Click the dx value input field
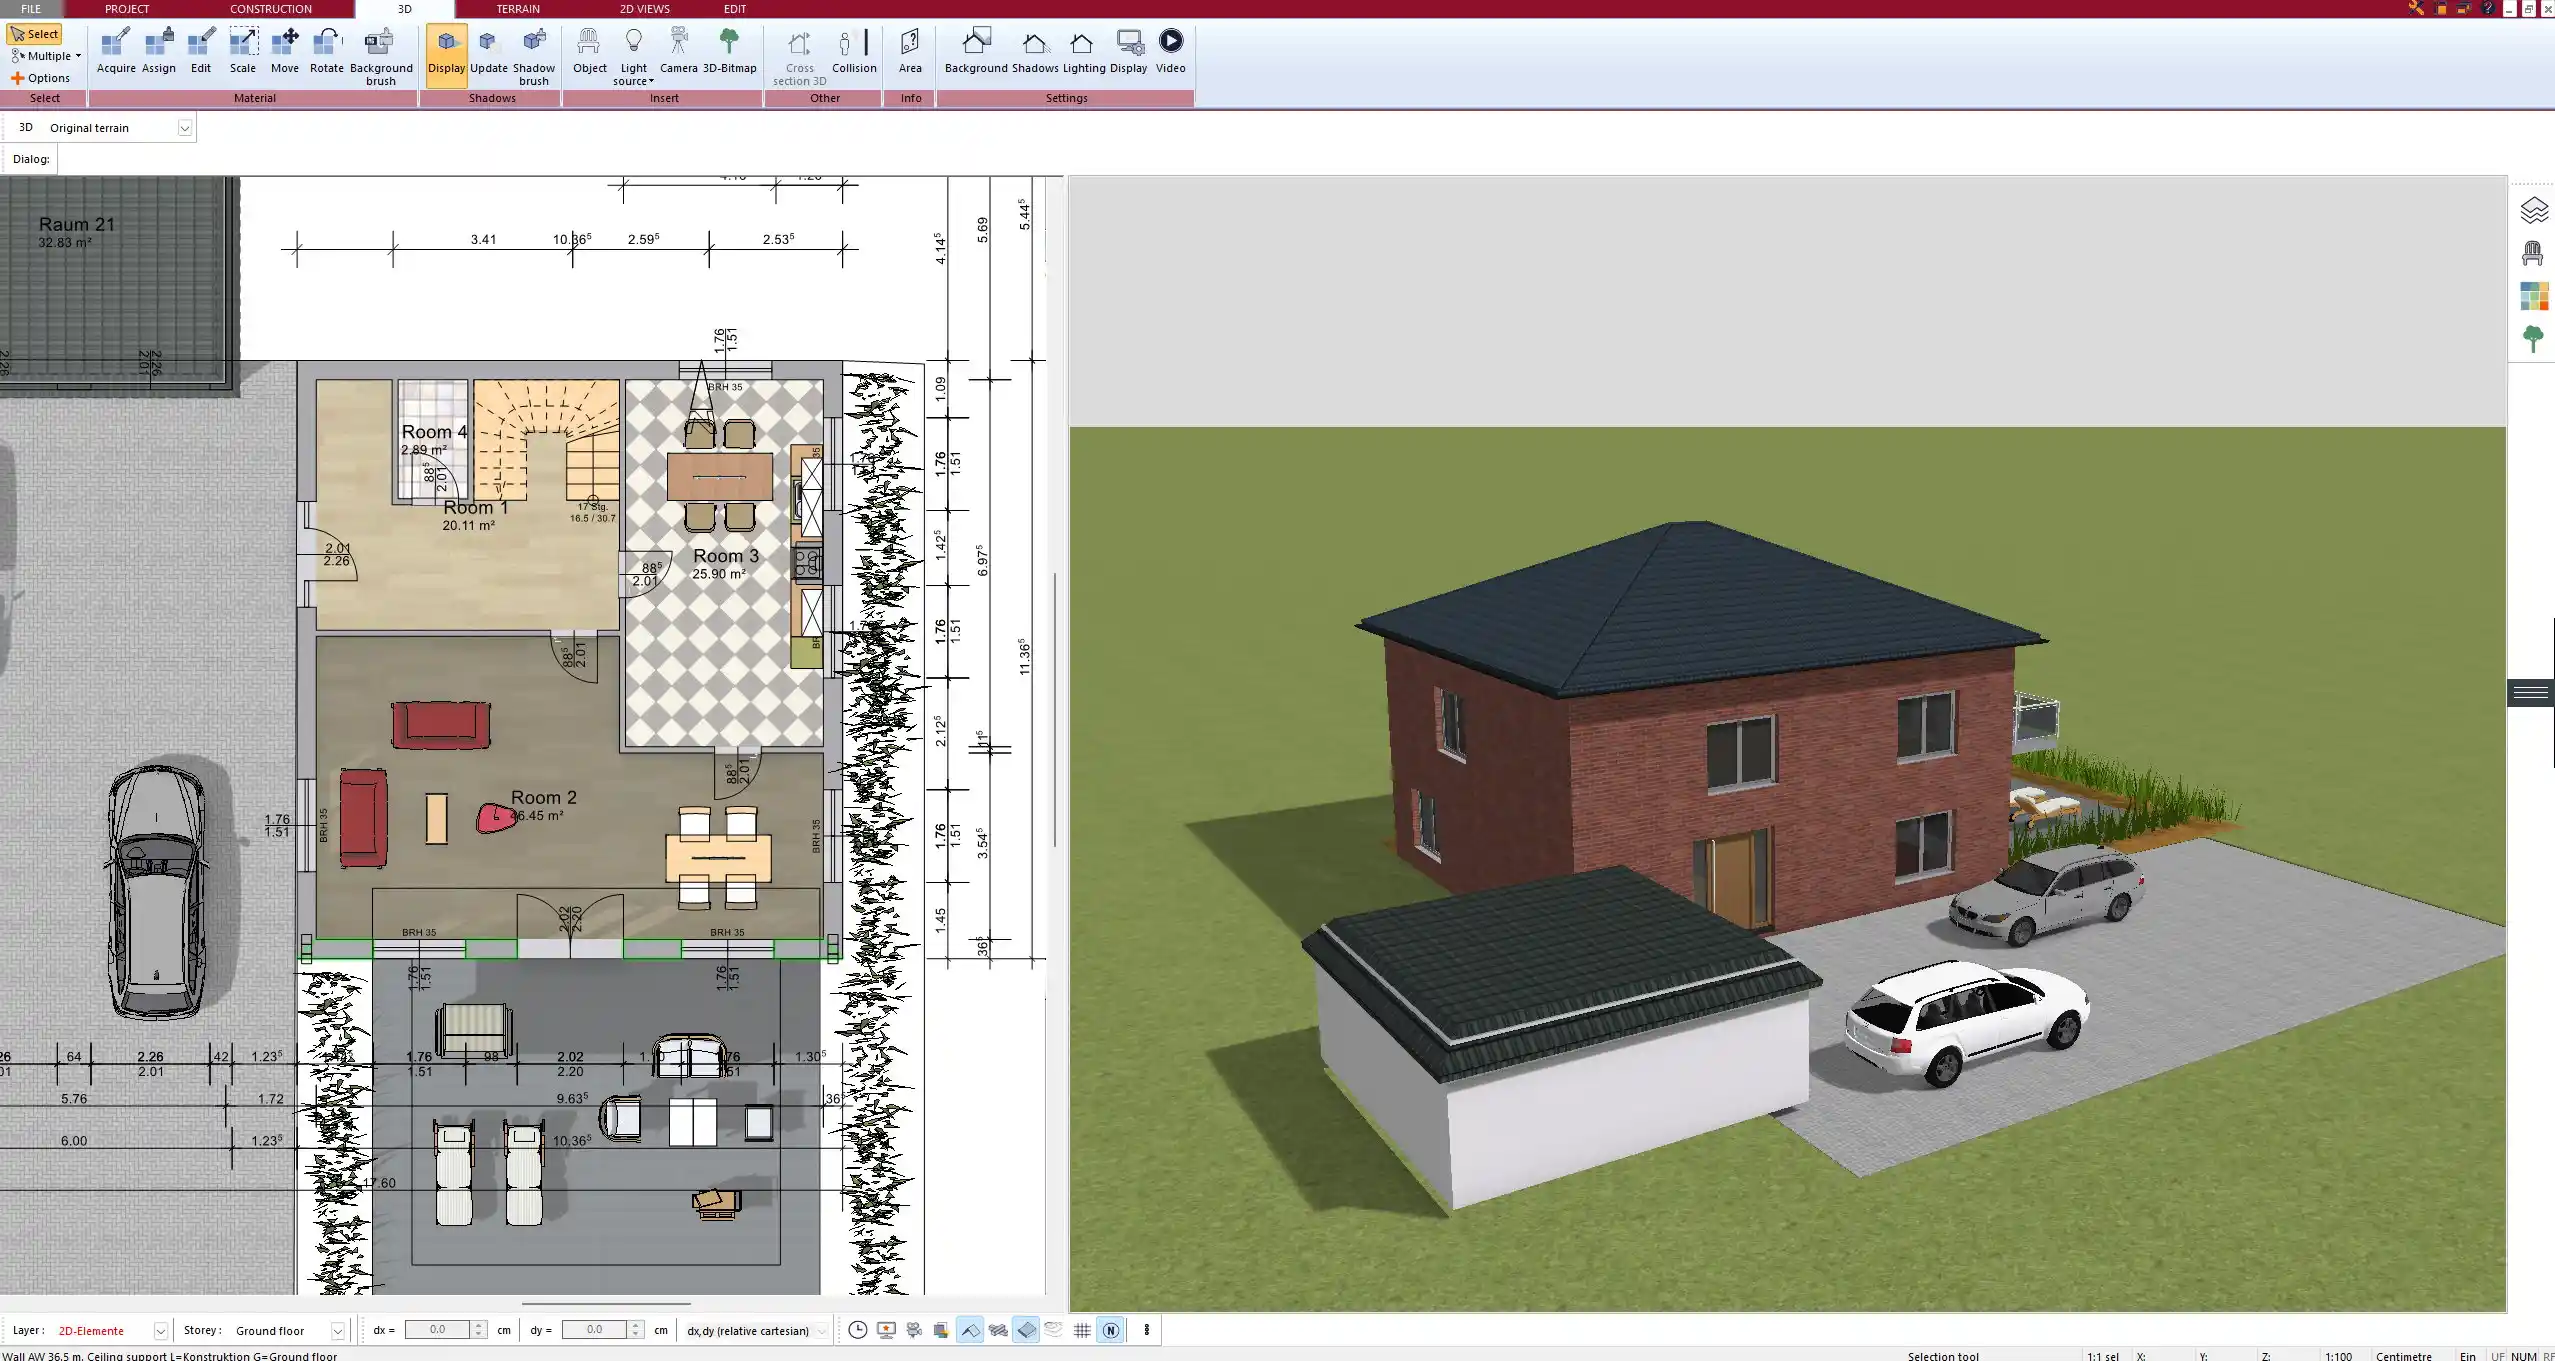This screenshot has width=2555, height=1361. click(438, 1330)
